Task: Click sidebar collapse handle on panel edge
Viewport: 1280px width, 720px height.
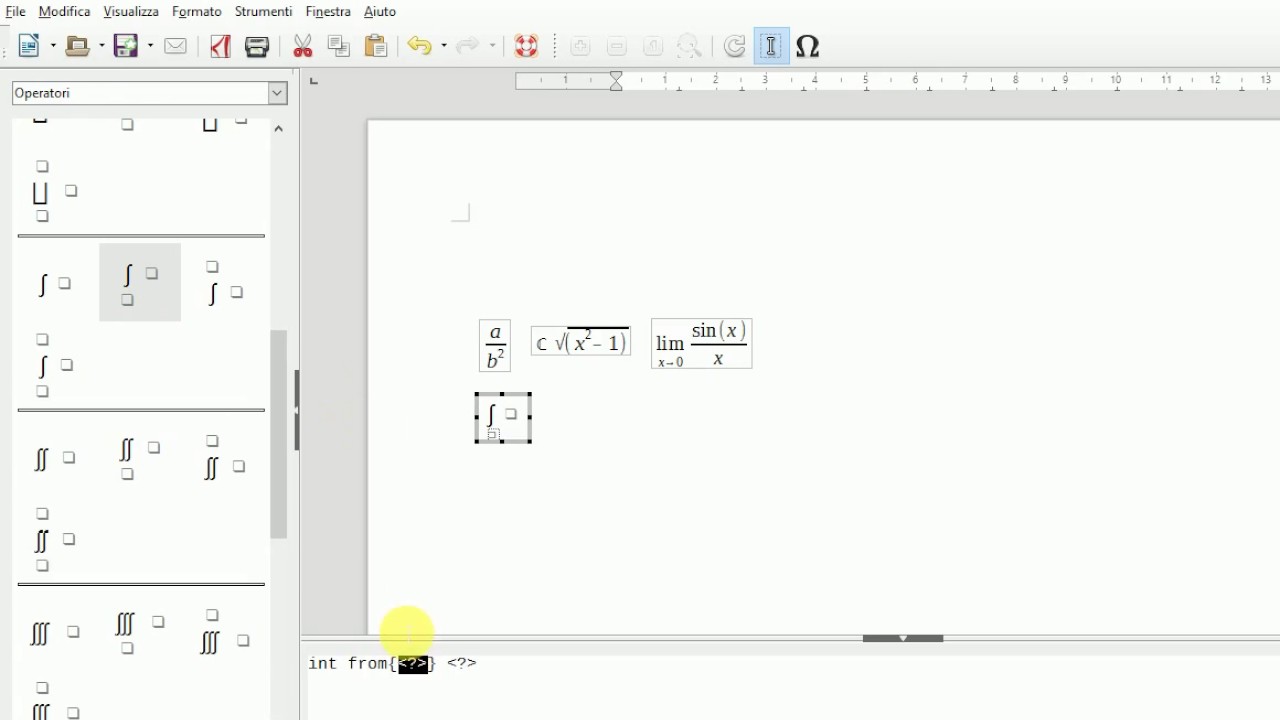Action: [296, 410]
